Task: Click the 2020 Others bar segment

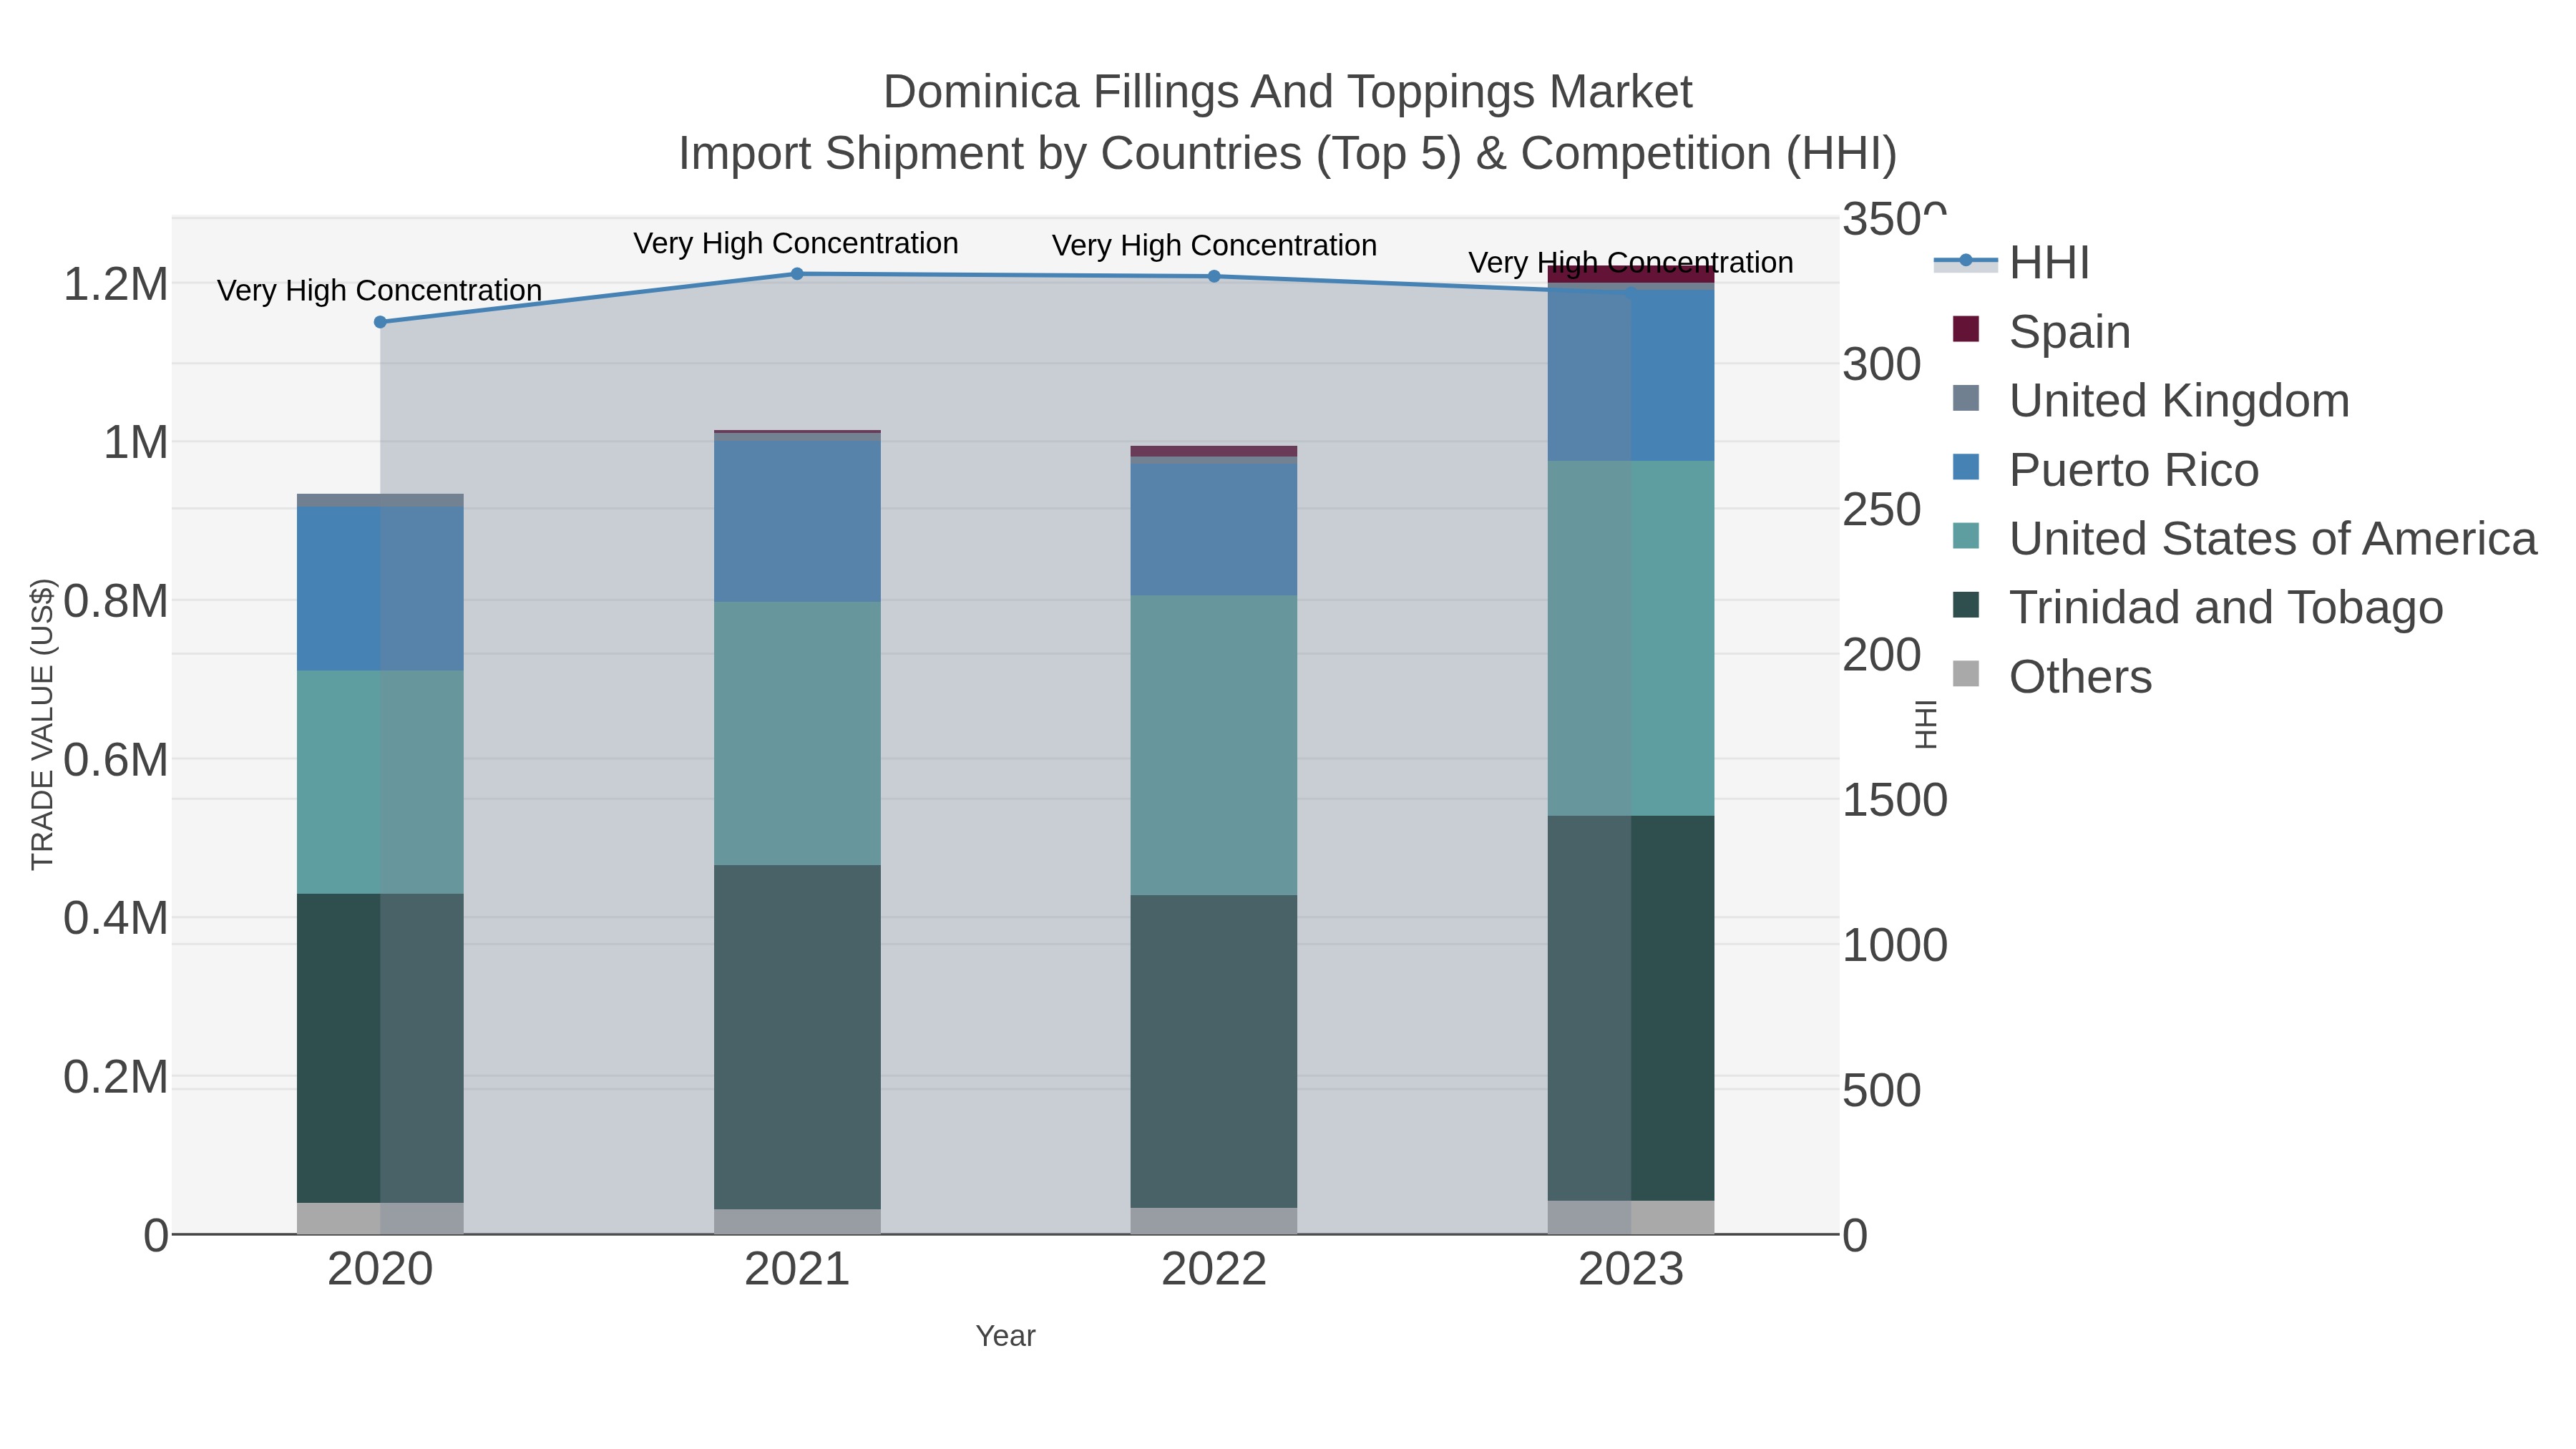Action: coord(380,1218)
